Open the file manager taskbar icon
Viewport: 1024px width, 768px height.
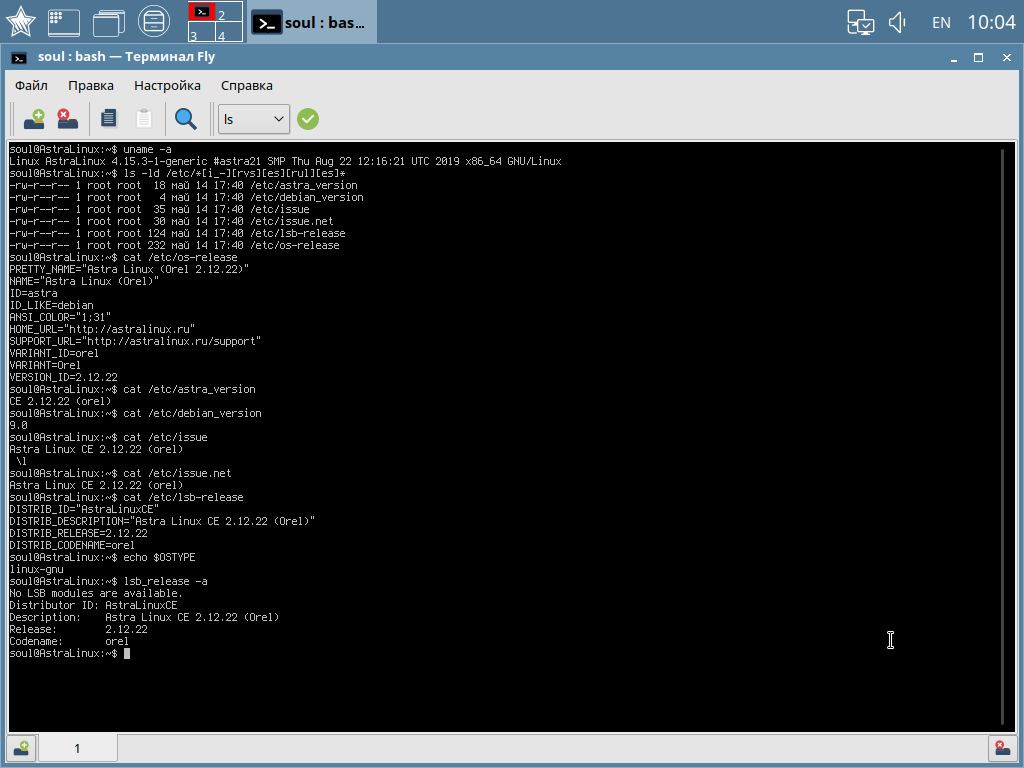154,22
